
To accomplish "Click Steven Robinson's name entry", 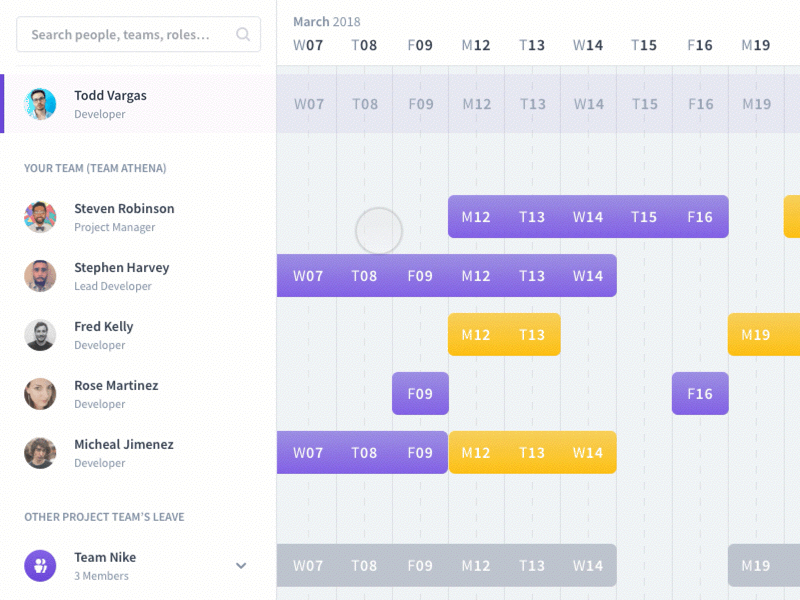I will (x=124, y=208).
